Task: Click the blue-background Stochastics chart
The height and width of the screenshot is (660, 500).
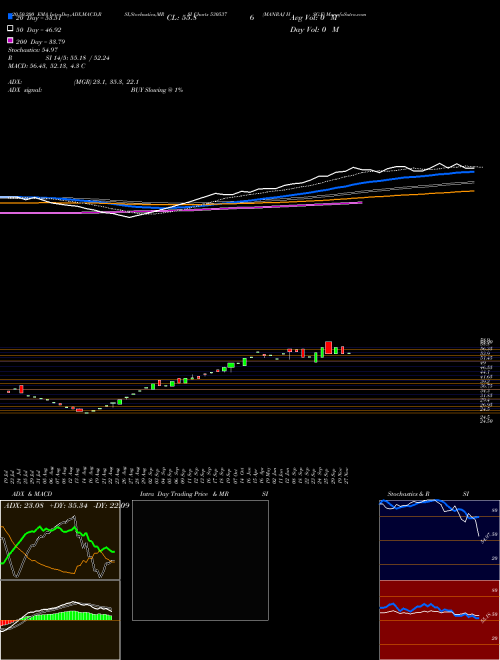Action: 440,540
